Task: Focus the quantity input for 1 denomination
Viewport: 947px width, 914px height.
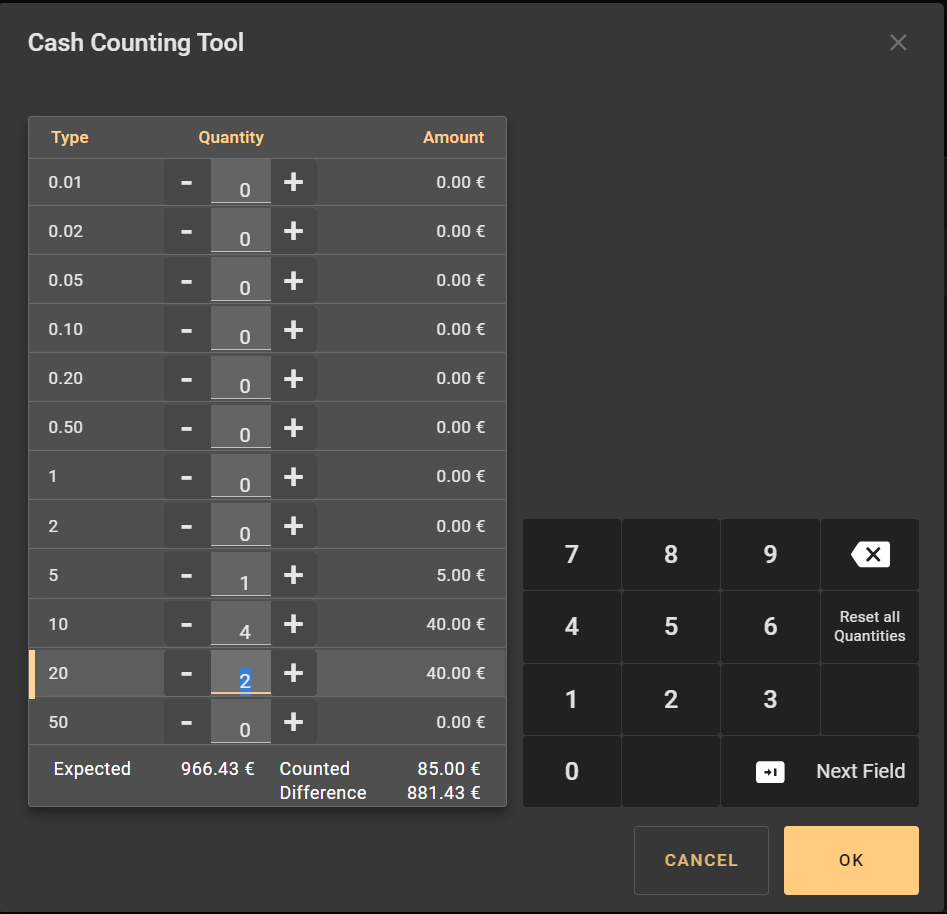Action: 241,478
